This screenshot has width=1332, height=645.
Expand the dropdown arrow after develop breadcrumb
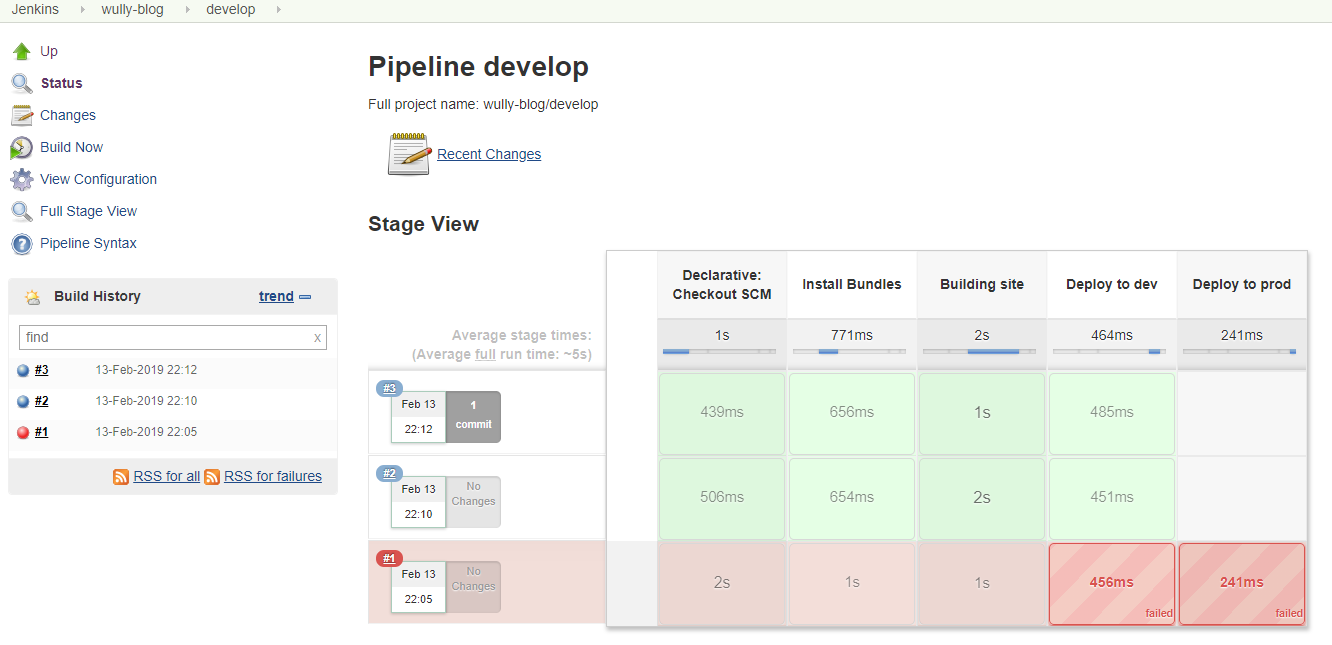click(277, 10)
